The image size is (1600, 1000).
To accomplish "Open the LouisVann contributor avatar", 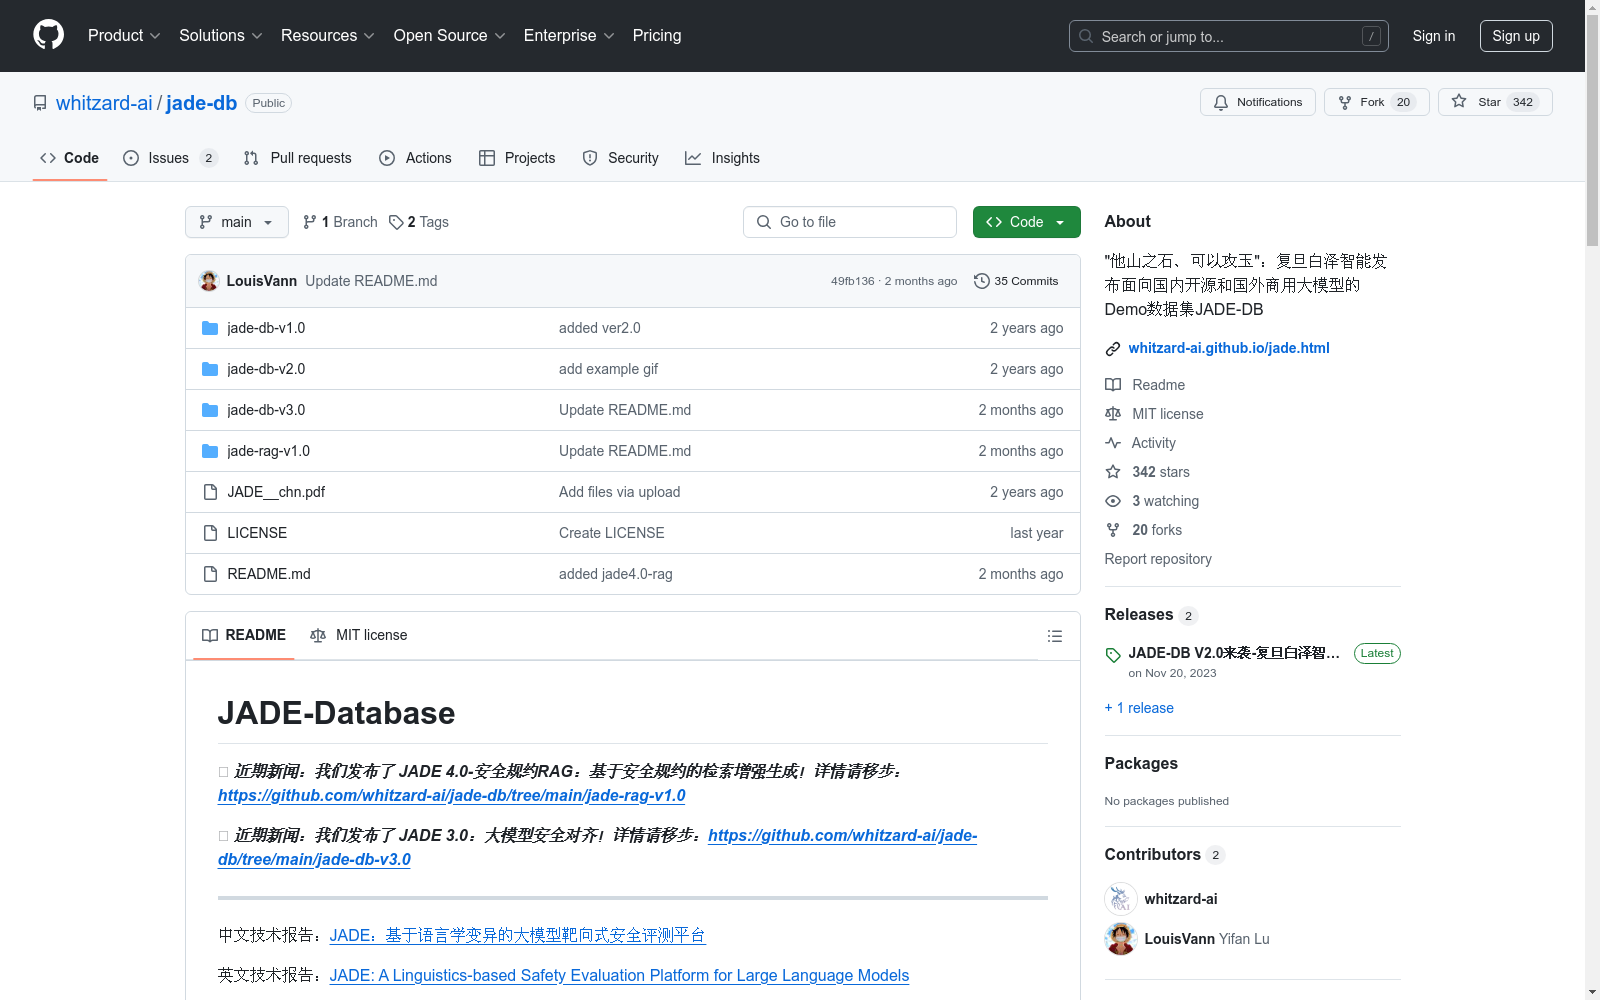I will pyautogui.click(x=1121, y=939).
